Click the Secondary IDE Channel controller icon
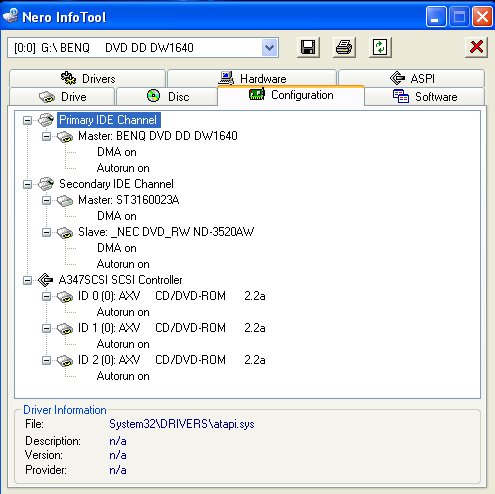The height and width of the screenshot is (494, 495). click(46, 184)
